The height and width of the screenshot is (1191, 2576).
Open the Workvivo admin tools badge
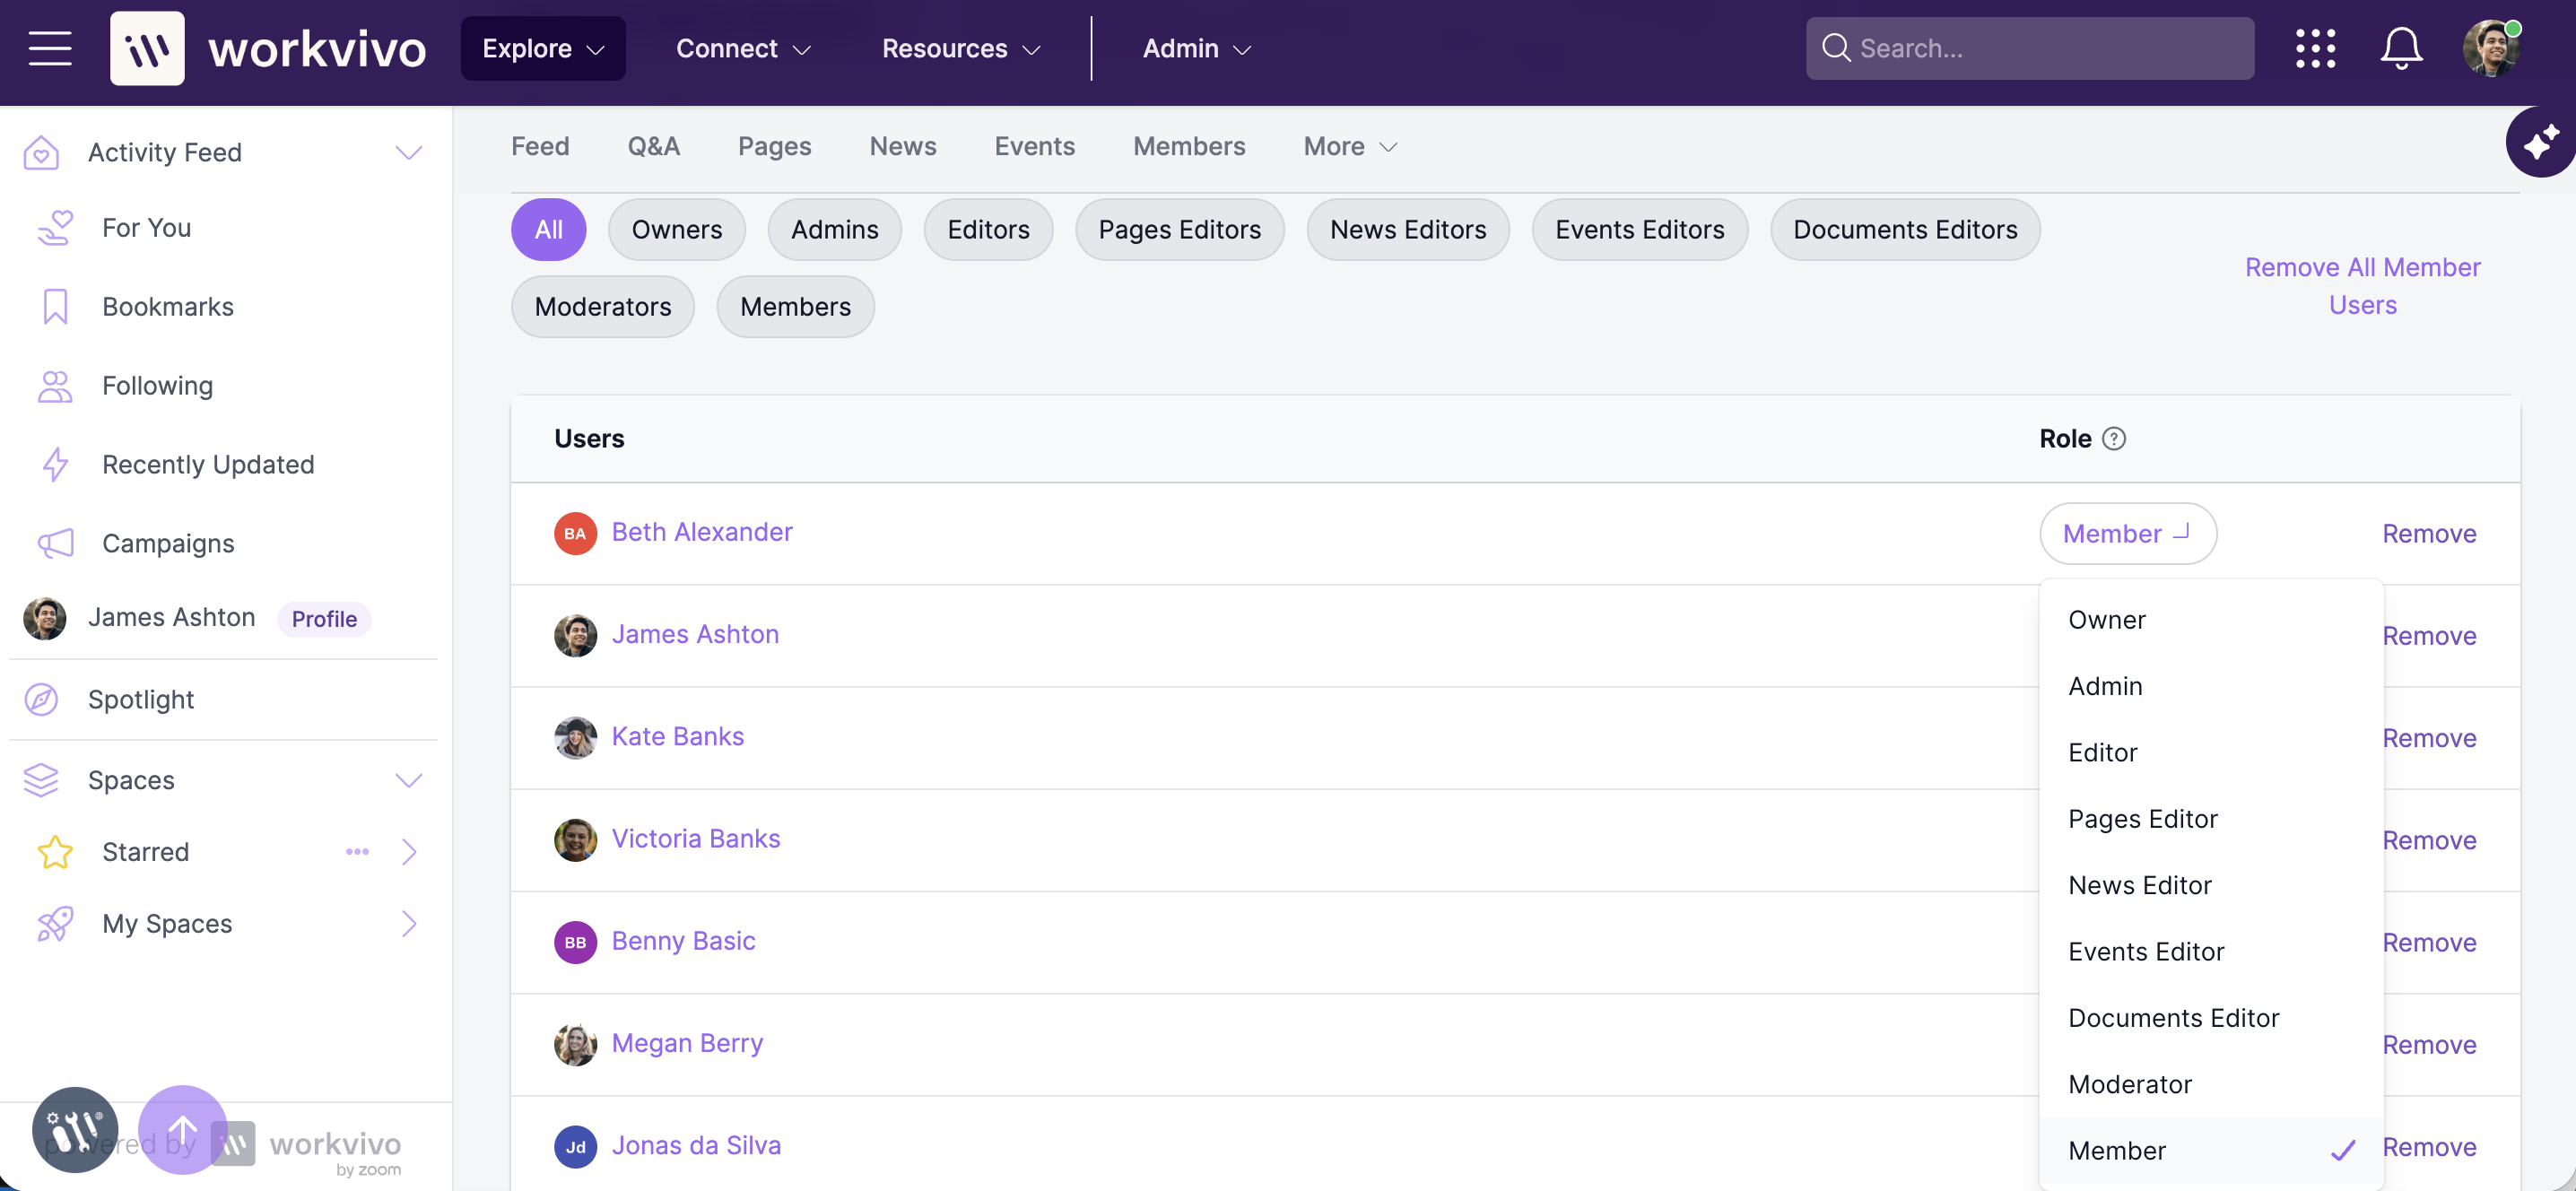(75, 1129)
